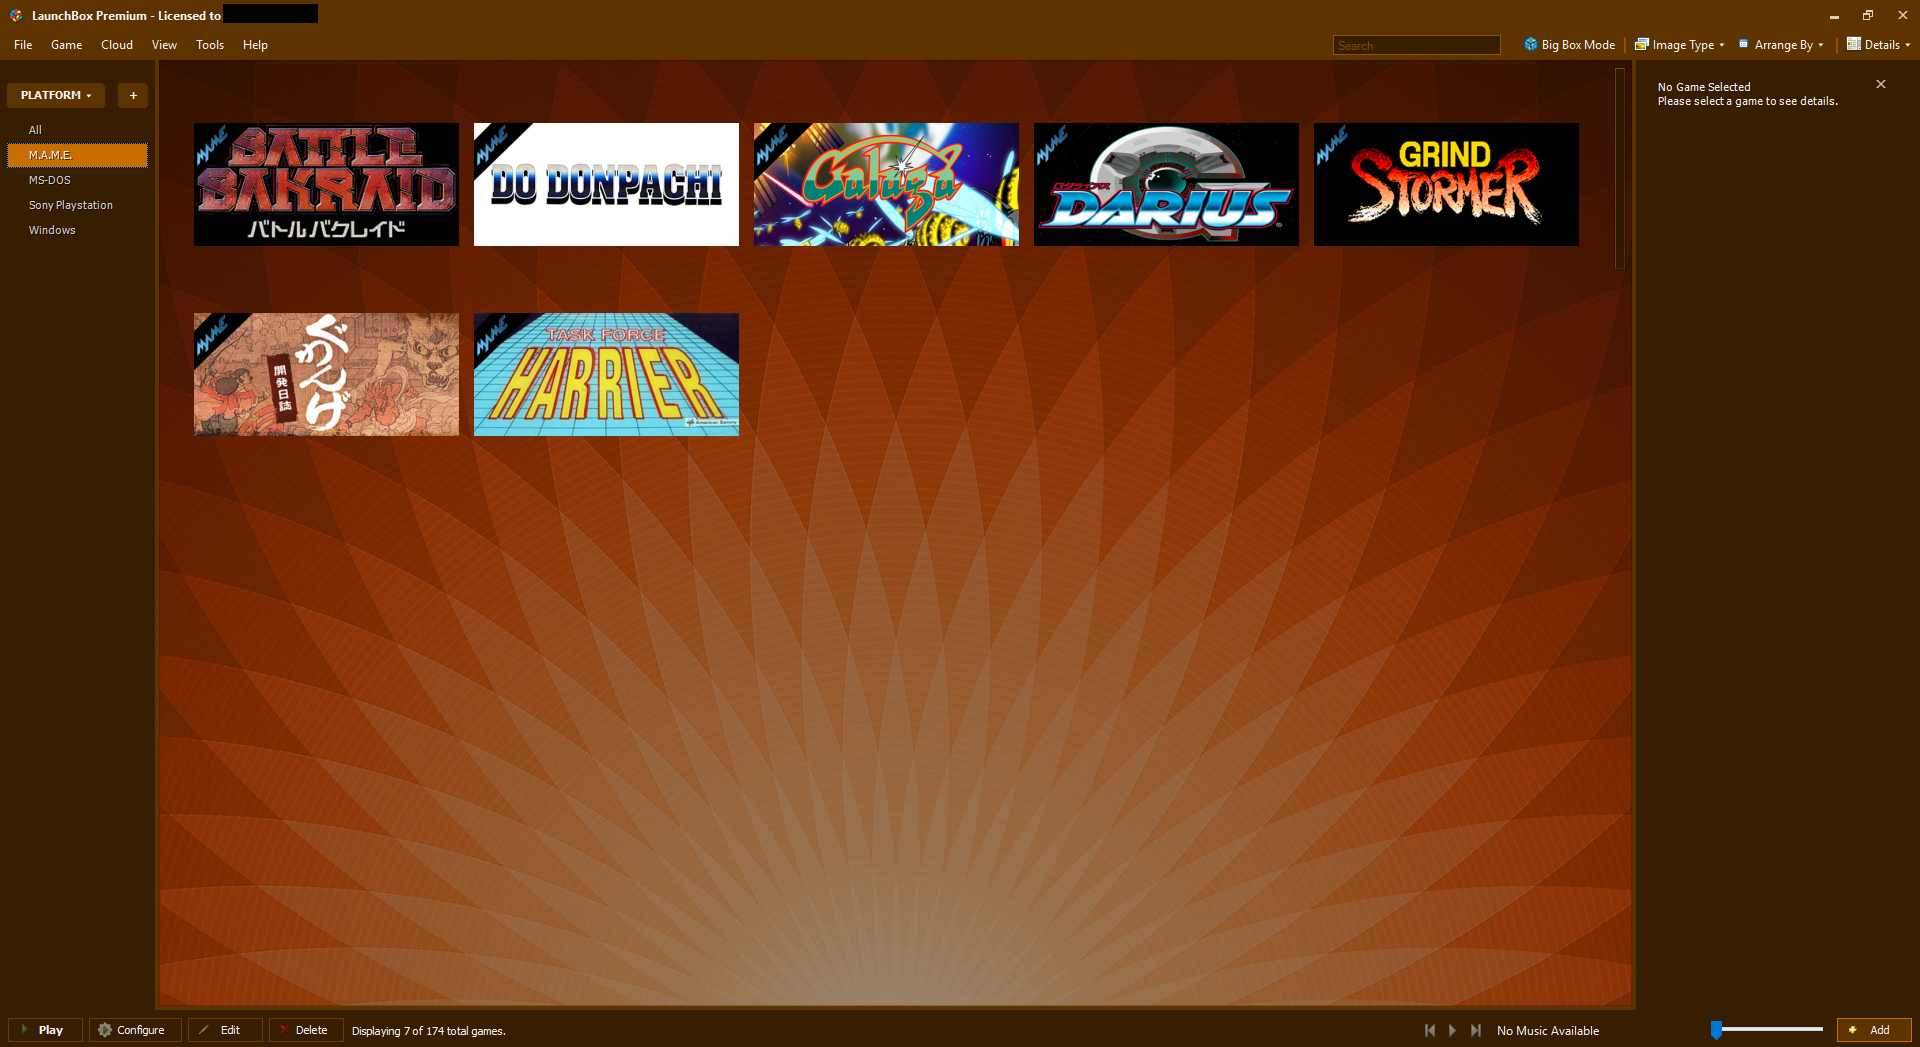Image resolution: width=1920 pixels, height=1047 pixels.
Task: Expand the Details dropdown
Action: click(1879, 45)
